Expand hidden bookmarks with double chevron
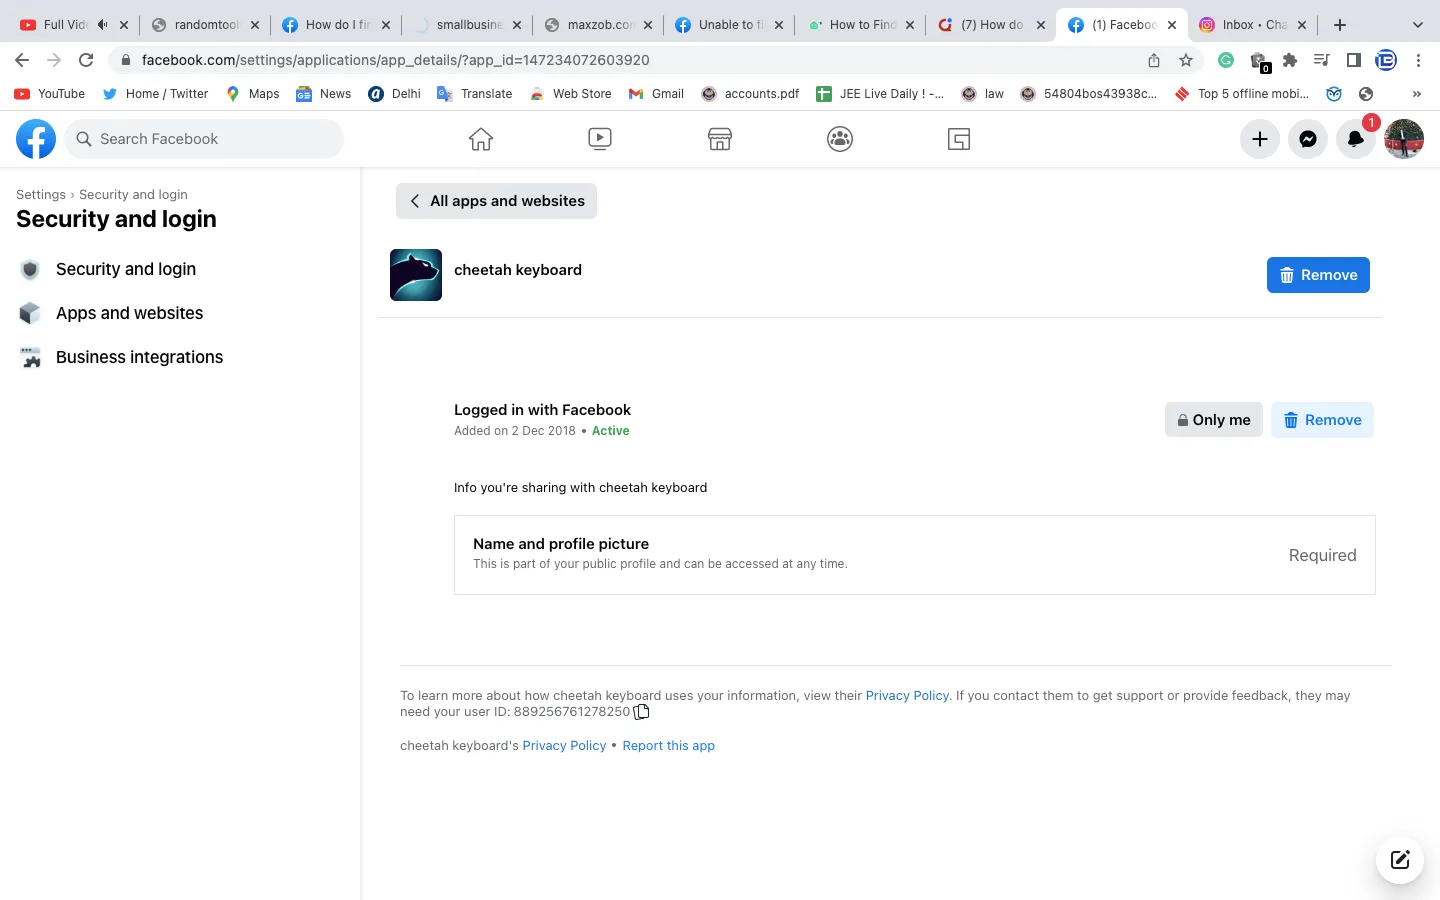1440x900 pixels. pos(1417,94)
